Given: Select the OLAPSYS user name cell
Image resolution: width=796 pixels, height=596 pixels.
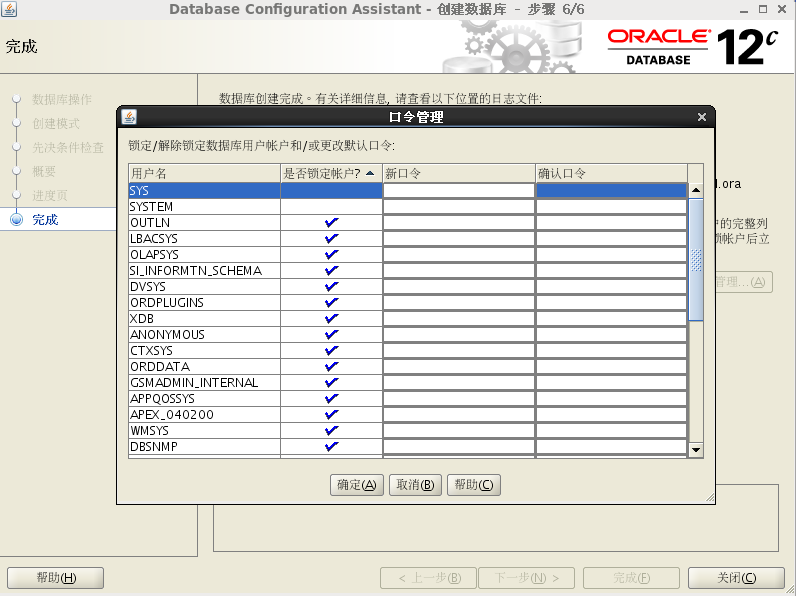Looking at the screenshot, I should tap(205, 254).
